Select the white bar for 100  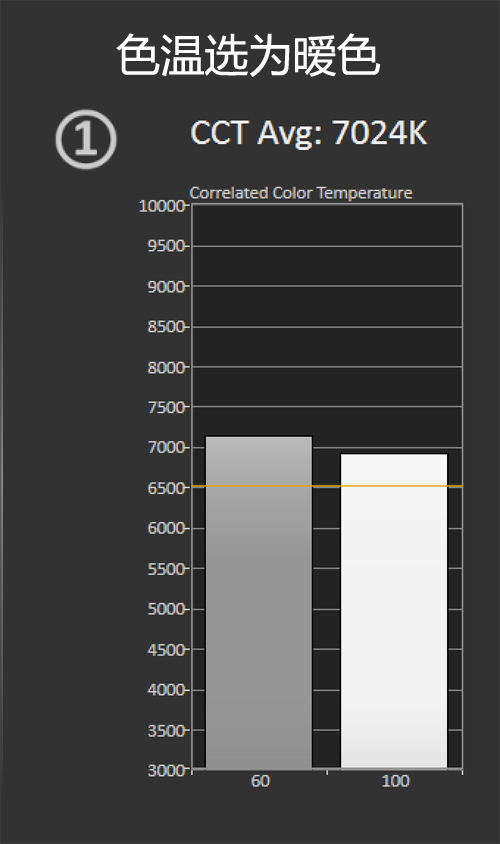(x=394, y=611)
